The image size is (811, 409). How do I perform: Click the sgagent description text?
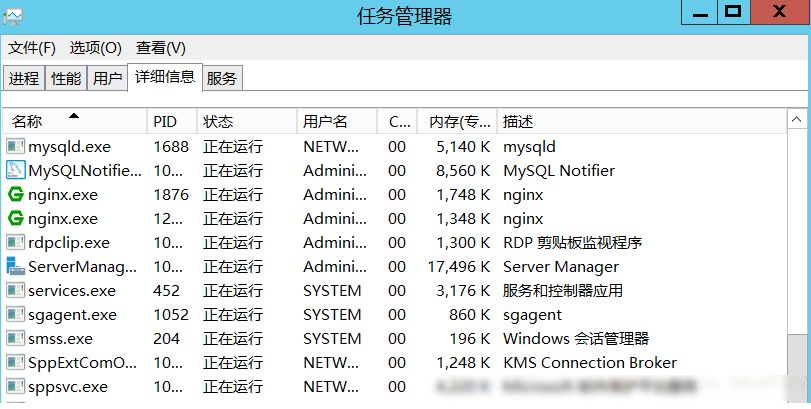pos(532,315)
